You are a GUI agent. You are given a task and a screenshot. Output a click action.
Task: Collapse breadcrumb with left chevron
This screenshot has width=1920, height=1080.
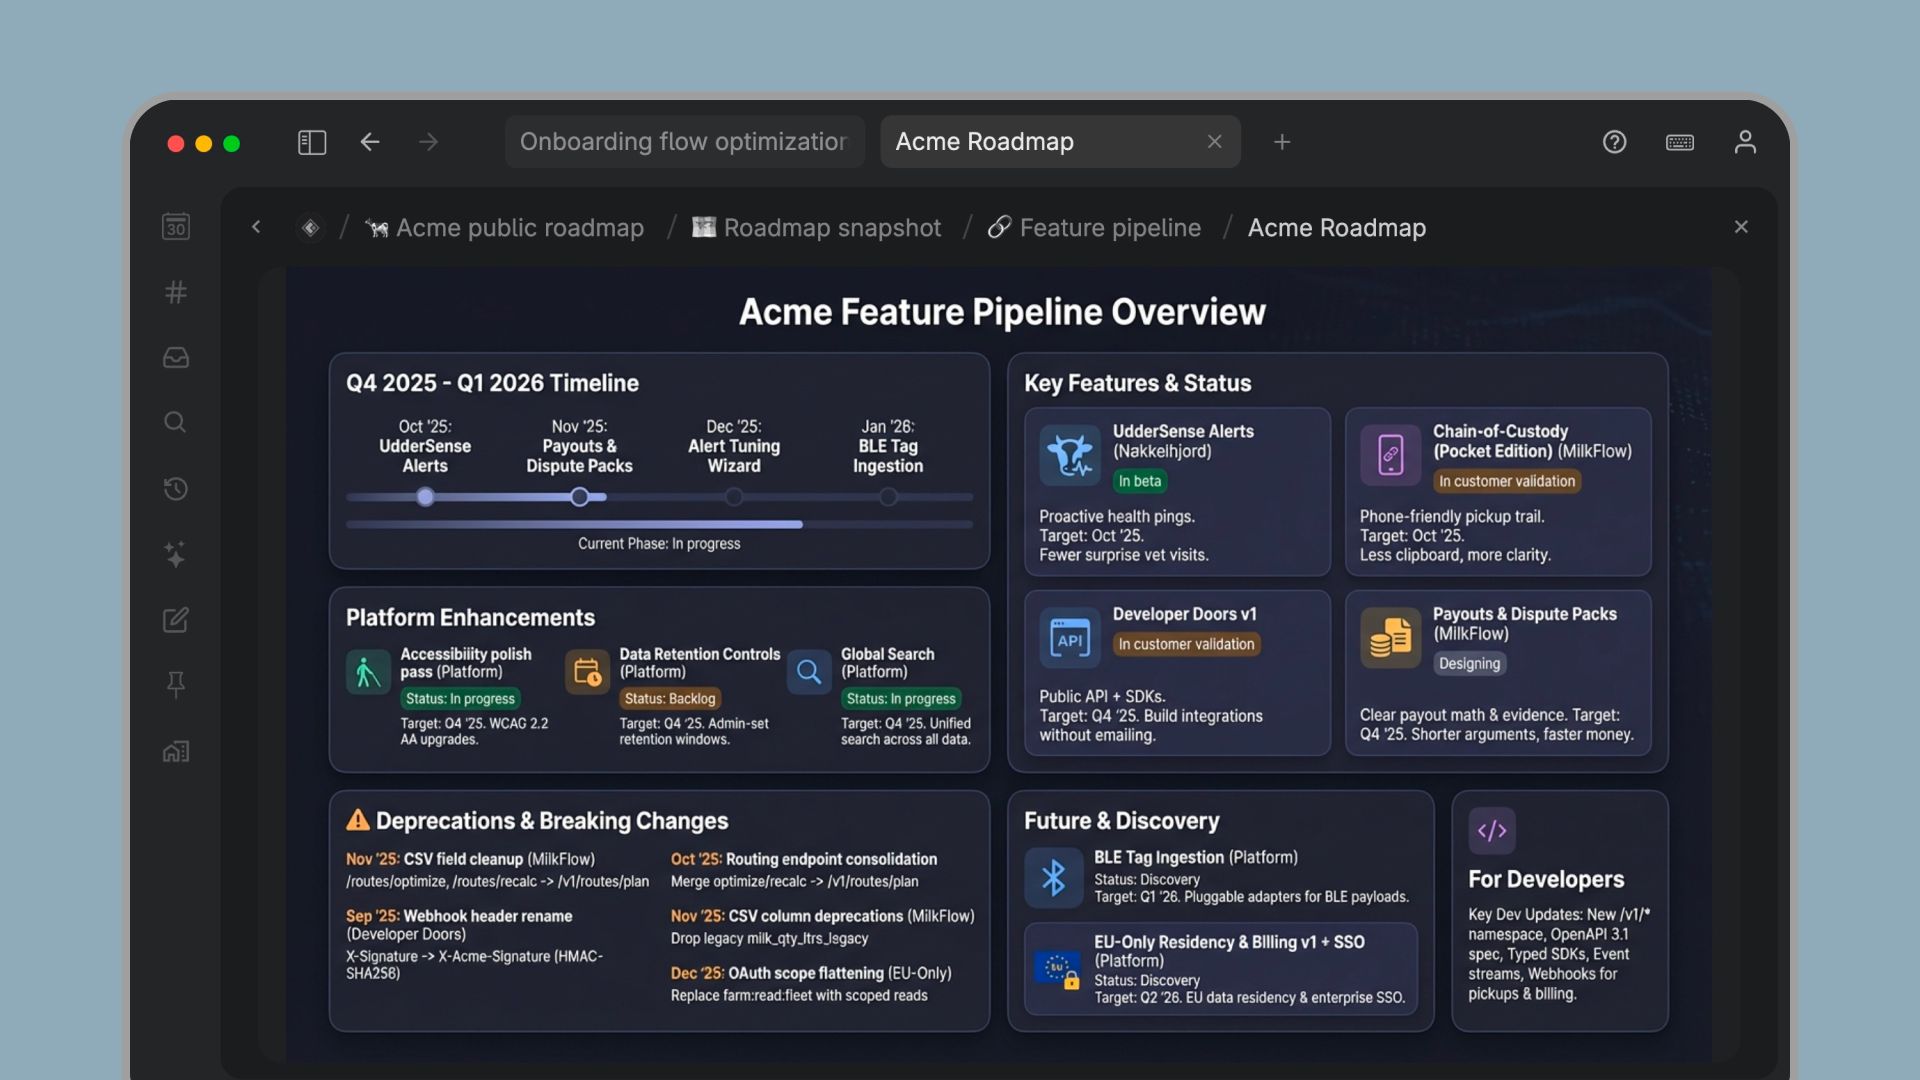tap(256, 227)
